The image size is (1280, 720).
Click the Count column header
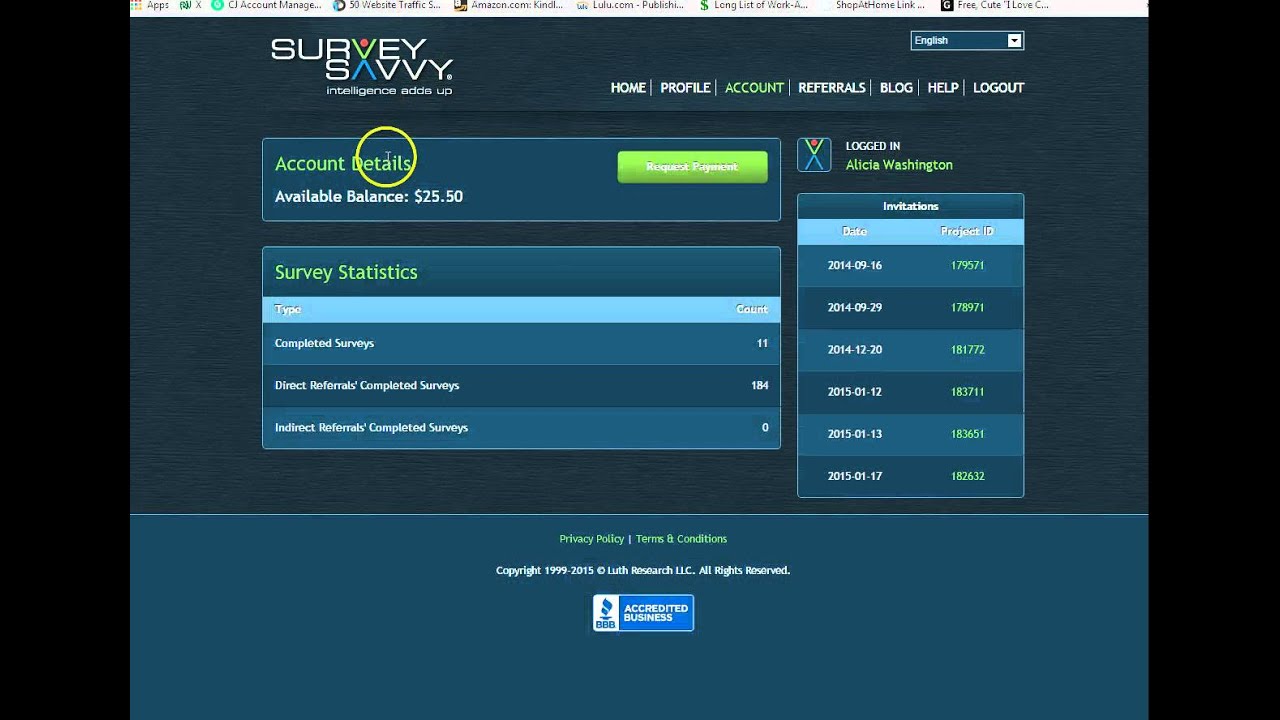click(752, 309)
